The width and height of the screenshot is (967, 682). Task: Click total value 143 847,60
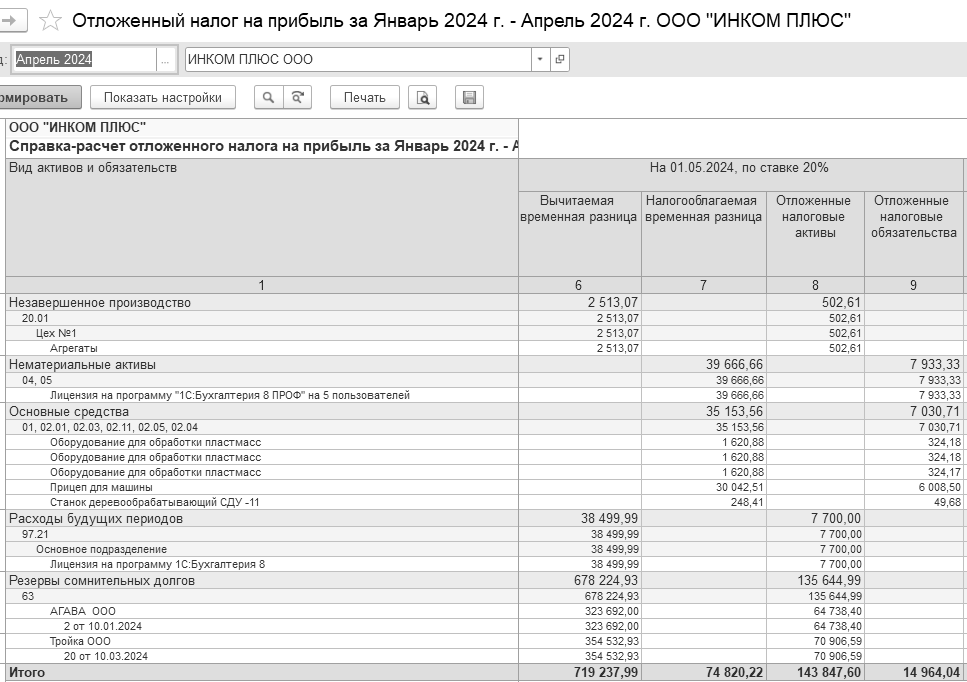pos(829,672)
